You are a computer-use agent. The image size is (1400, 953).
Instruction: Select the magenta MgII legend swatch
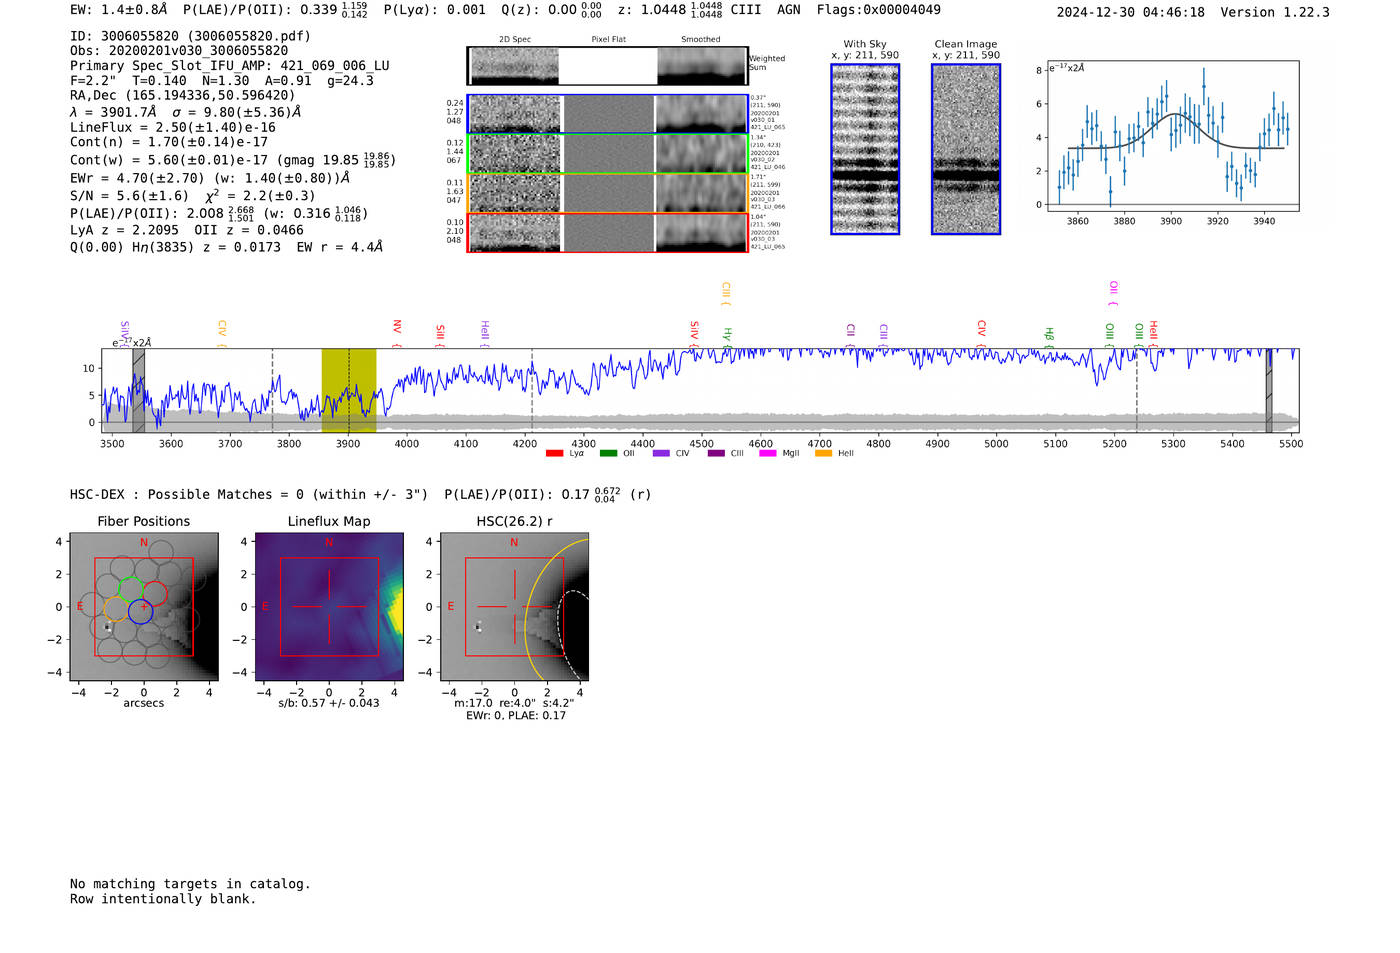tap(767, 454)
